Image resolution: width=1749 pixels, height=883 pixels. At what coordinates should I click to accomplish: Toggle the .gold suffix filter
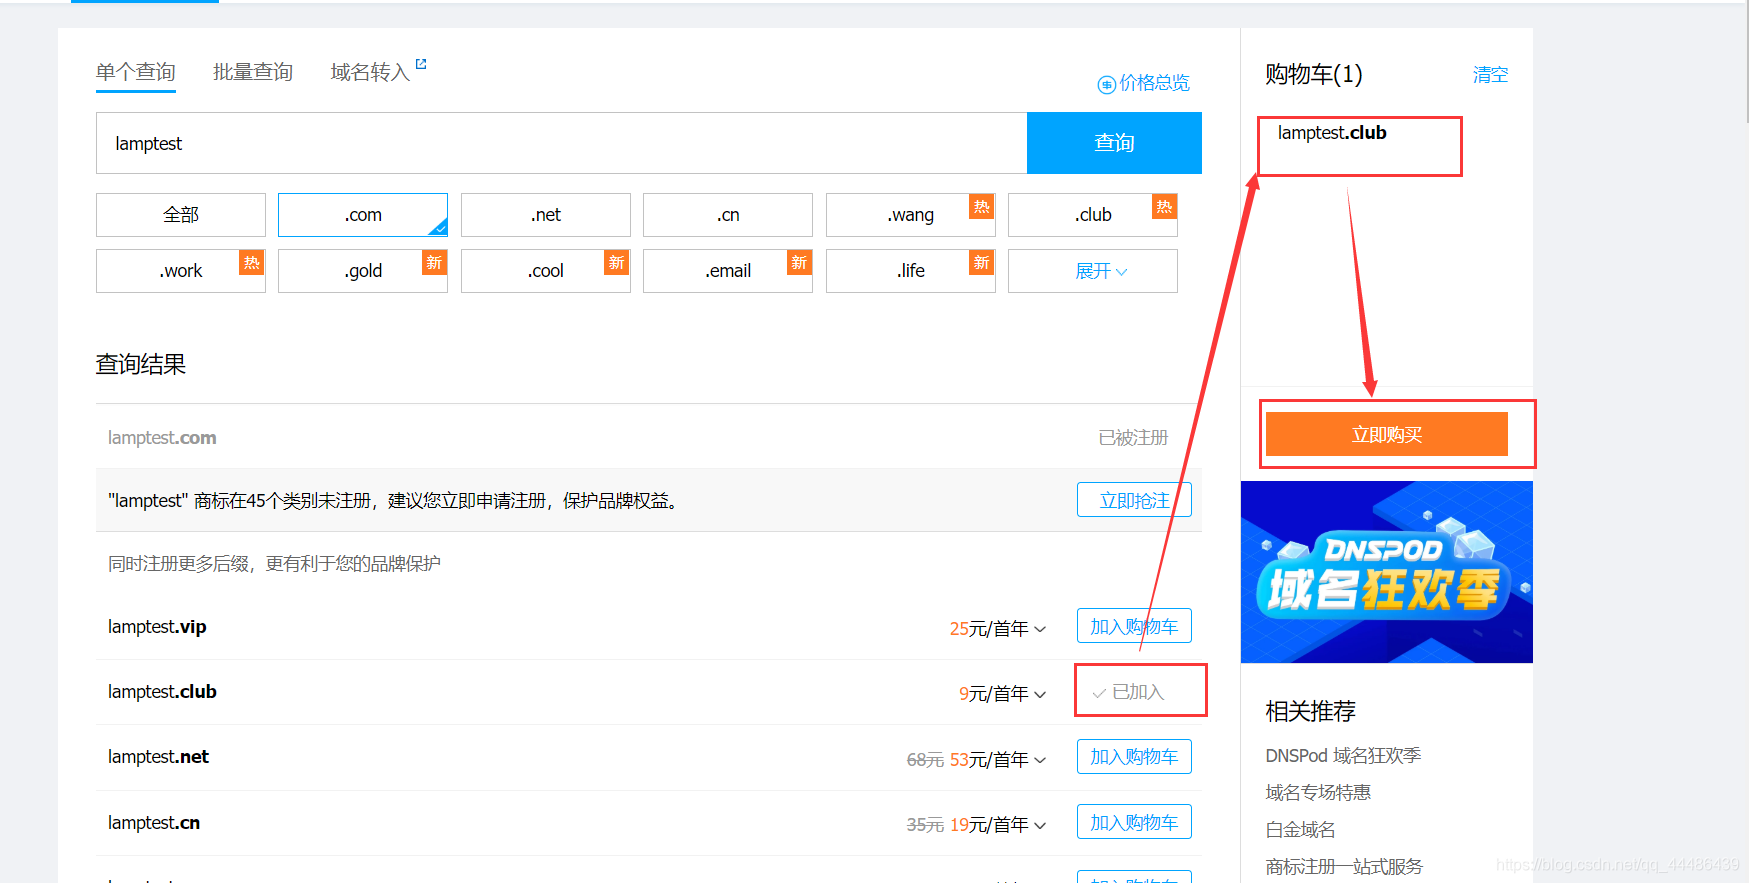point(363,271)
